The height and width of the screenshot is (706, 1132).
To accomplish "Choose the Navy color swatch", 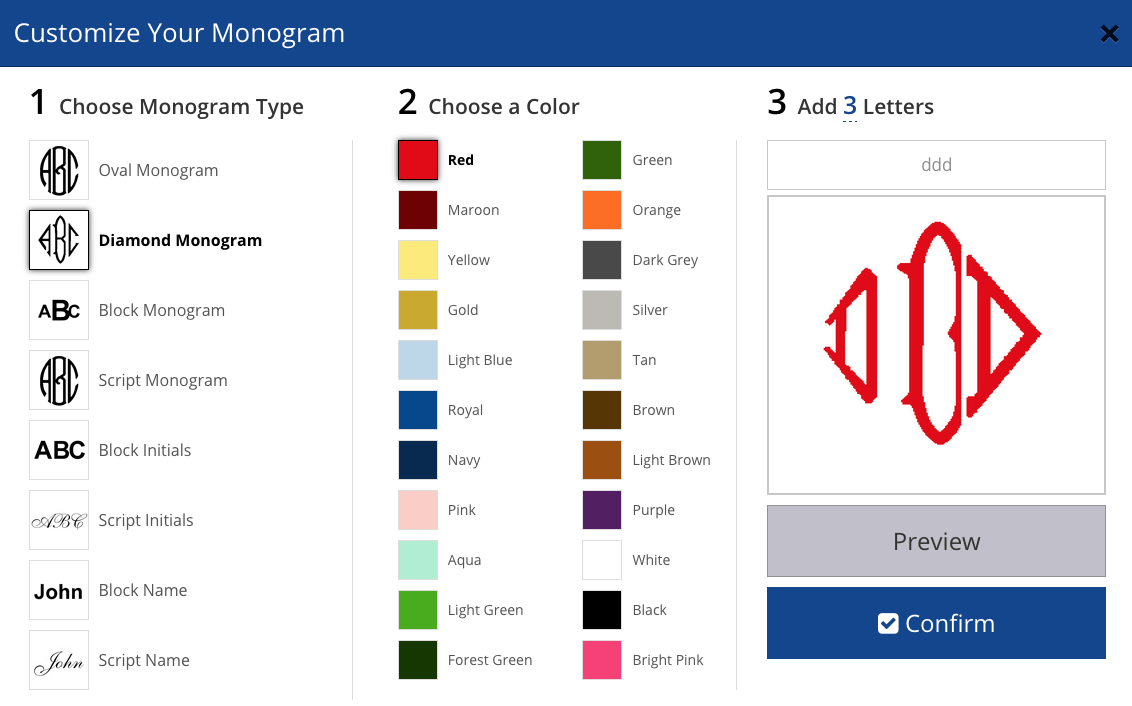I will click(x=418, y=461).
